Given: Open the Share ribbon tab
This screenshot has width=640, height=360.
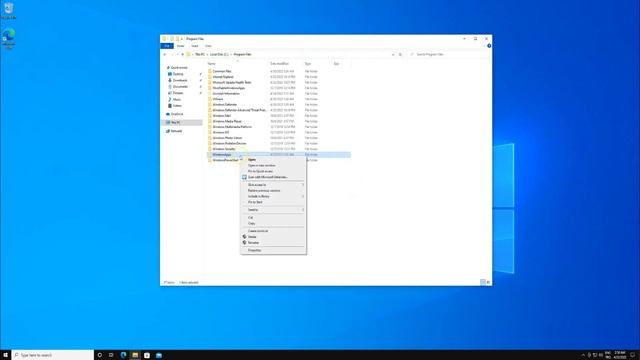Looking at the screenshot, I should (x=195, y=46).
